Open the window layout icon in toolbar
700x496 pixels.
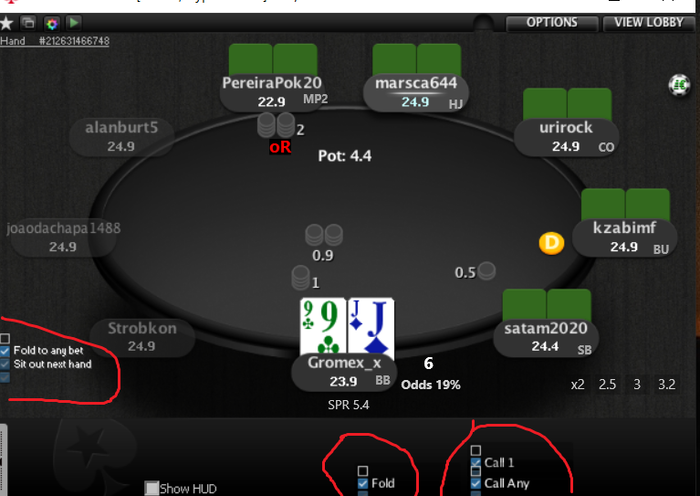click(29, 22)
